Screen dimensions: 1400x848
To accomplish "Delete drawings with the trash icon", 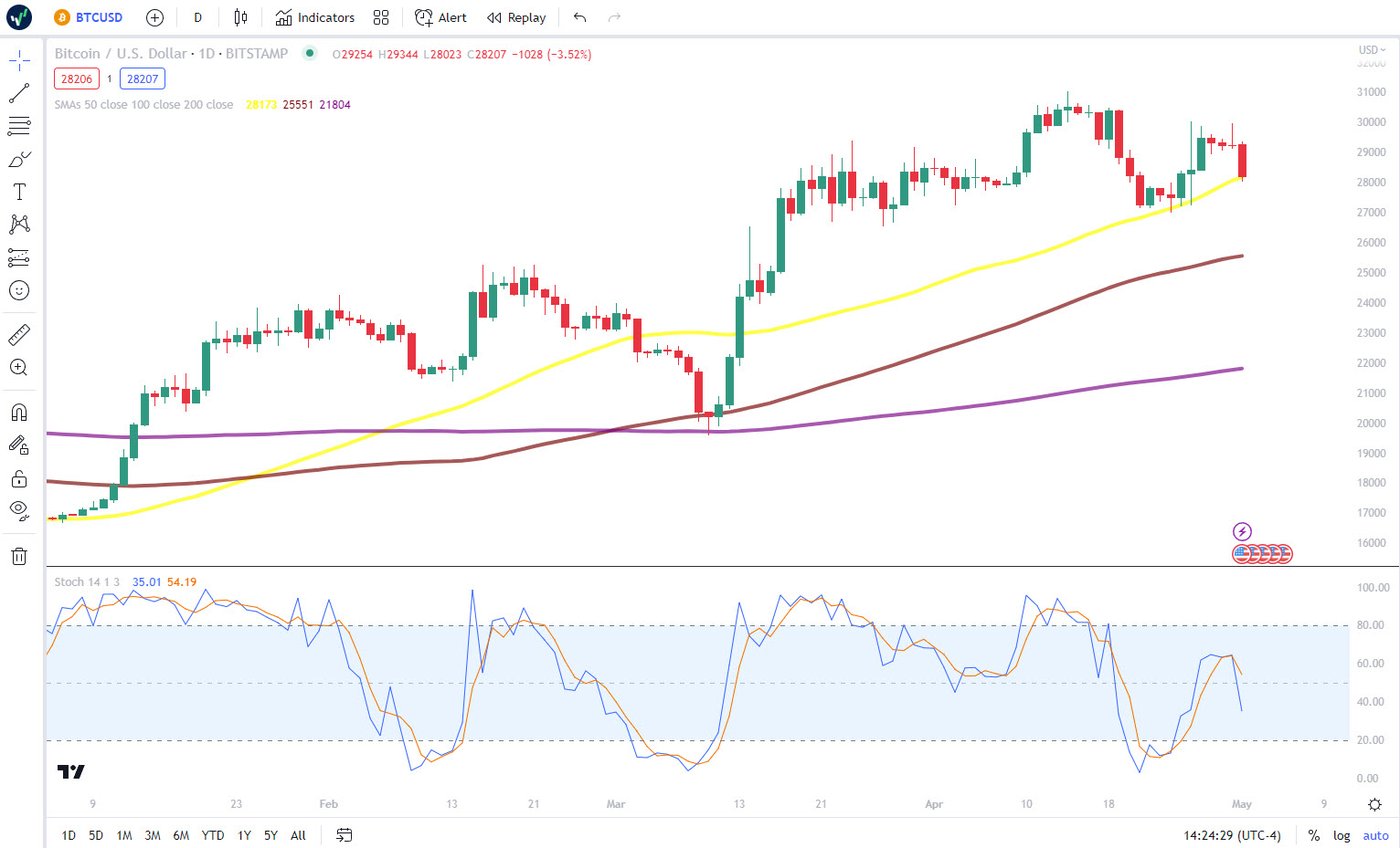I will click(19, 556).
